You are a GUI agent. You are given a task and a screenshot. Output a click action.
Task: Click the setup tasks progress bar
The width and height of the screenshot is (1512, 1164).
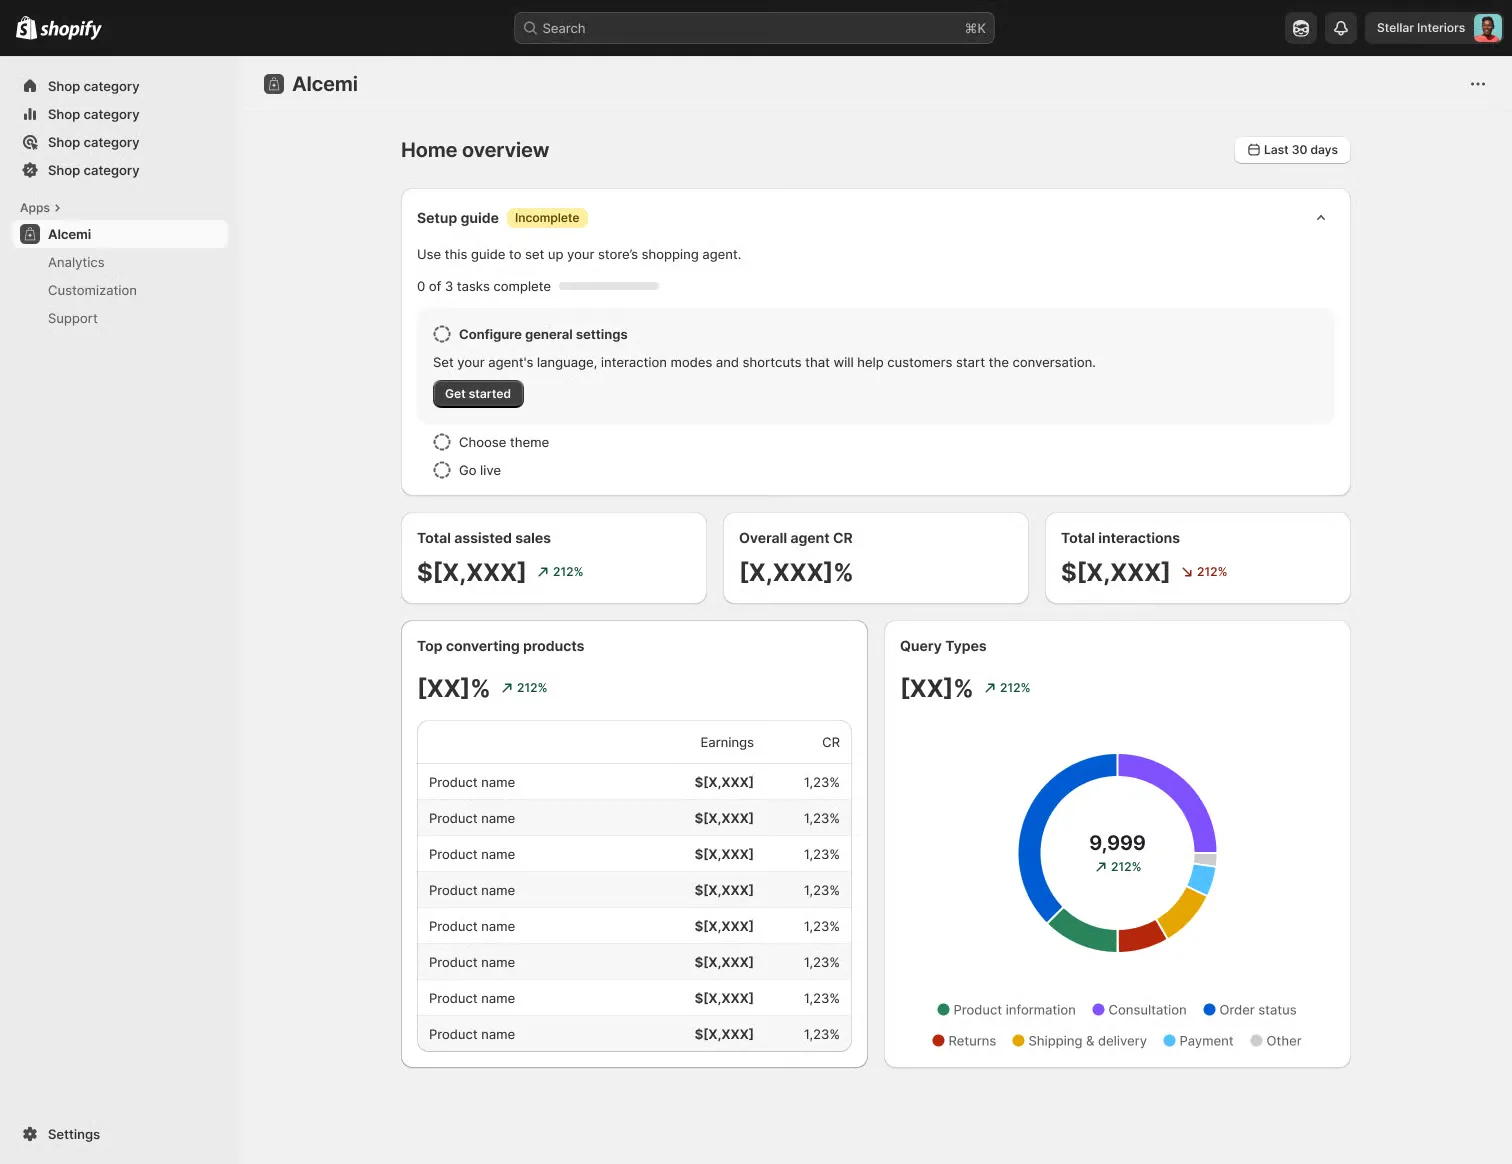[x=608, y=285]
